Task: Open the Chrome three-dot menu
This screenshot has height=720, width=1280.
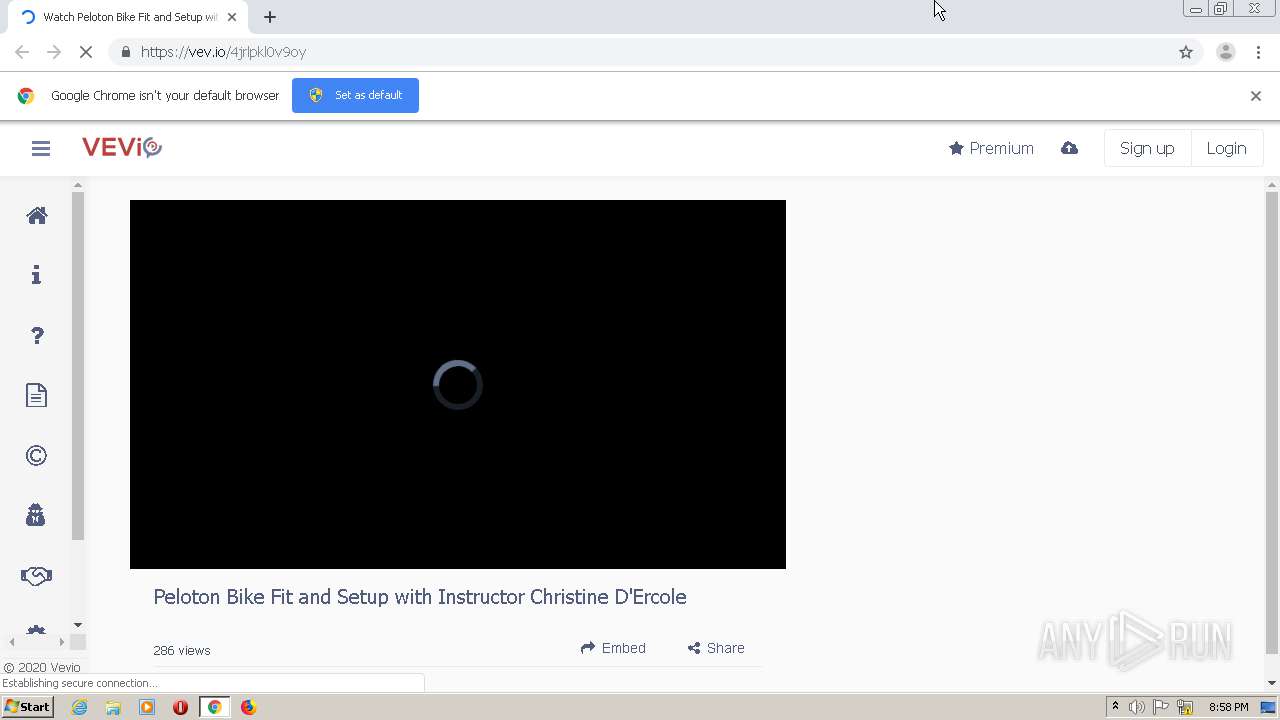Action: [1259, 52]
